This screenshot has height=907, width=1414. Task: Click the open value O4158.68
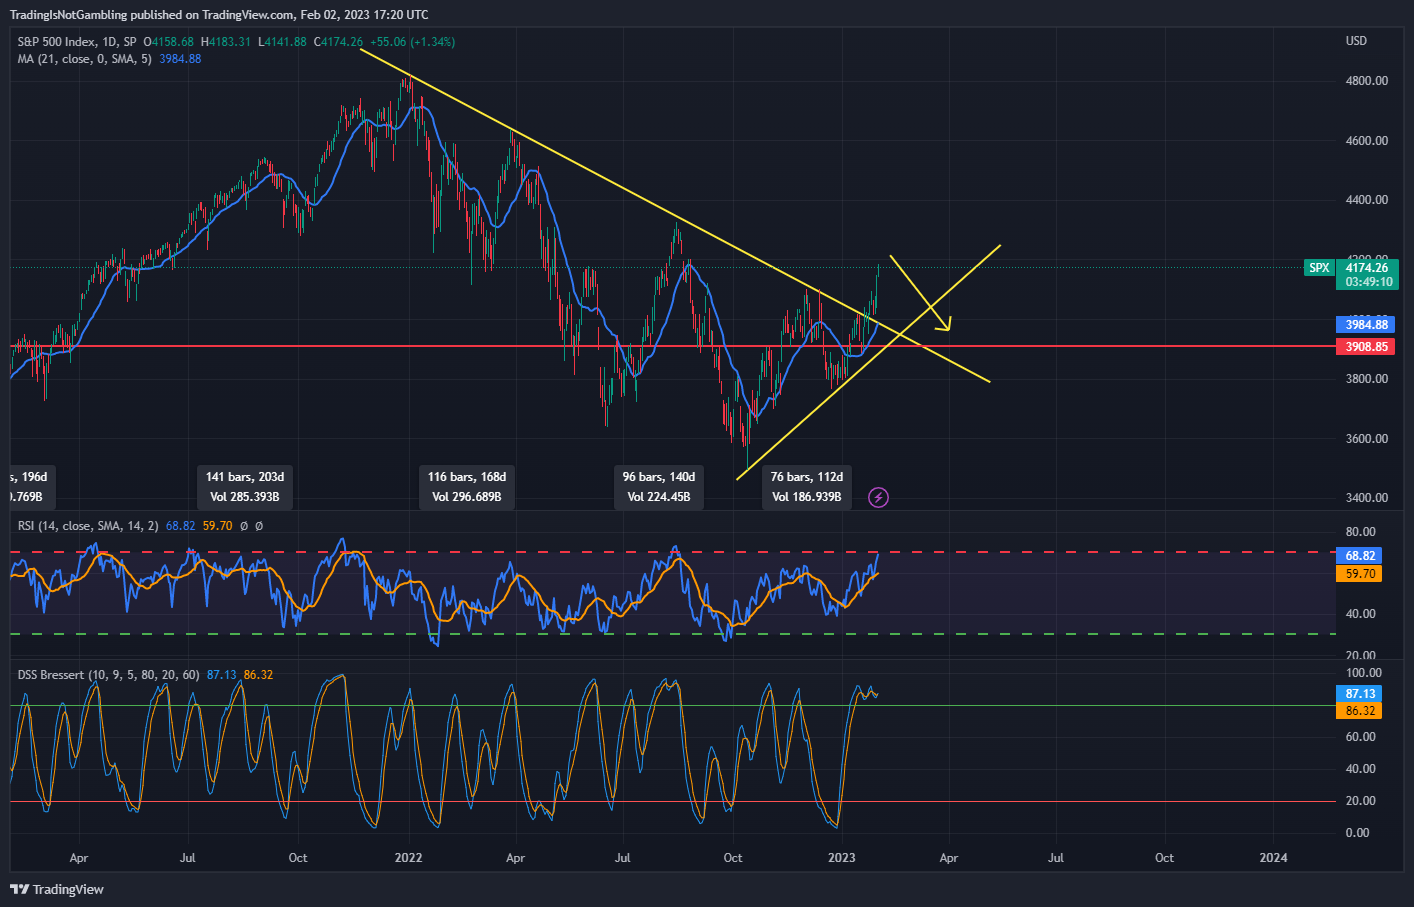tap(169, 42)
